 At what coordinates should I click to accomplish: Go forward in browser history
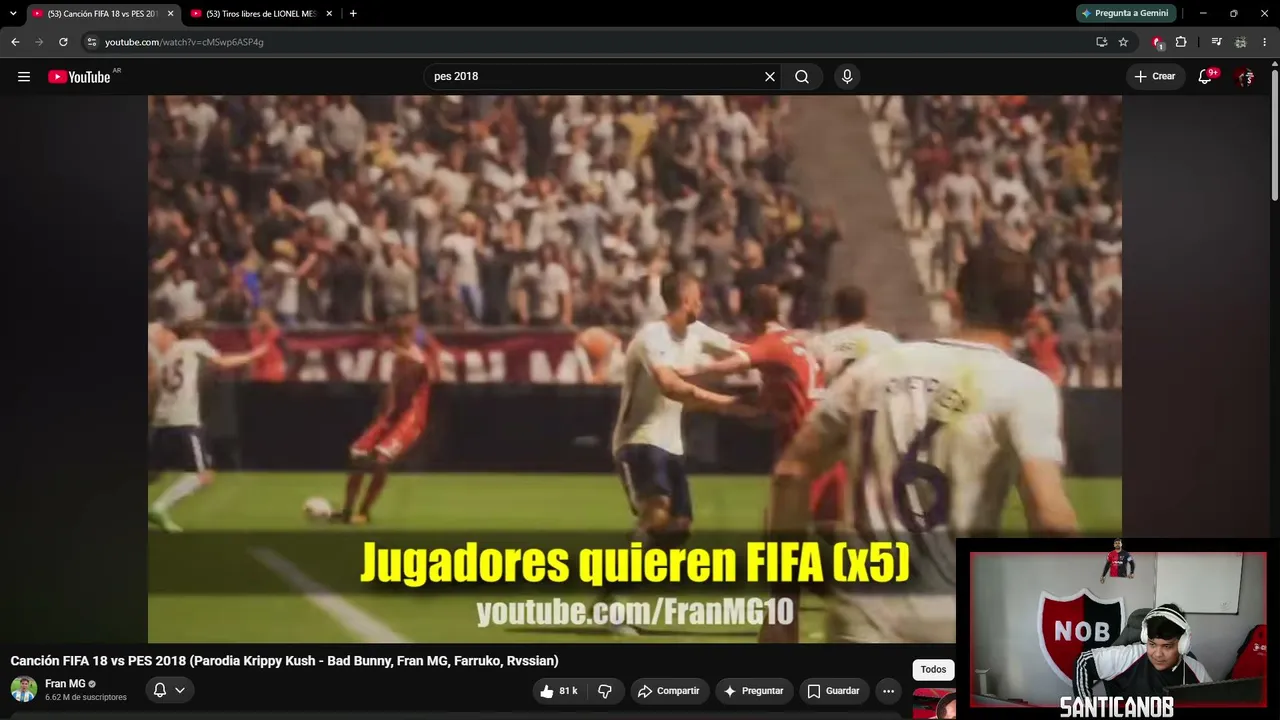[39, 42]
